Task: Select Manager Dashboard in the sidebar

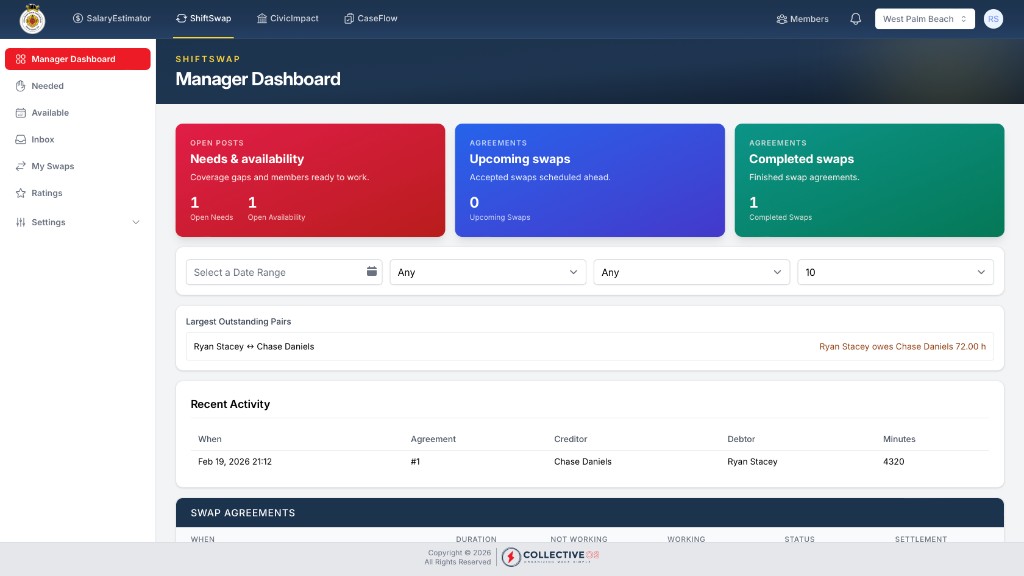Action: point(78,59)
